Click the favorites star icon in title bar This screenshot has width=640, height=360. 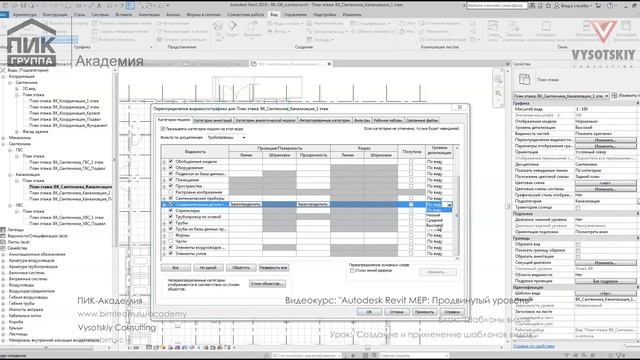click(549, 6)
